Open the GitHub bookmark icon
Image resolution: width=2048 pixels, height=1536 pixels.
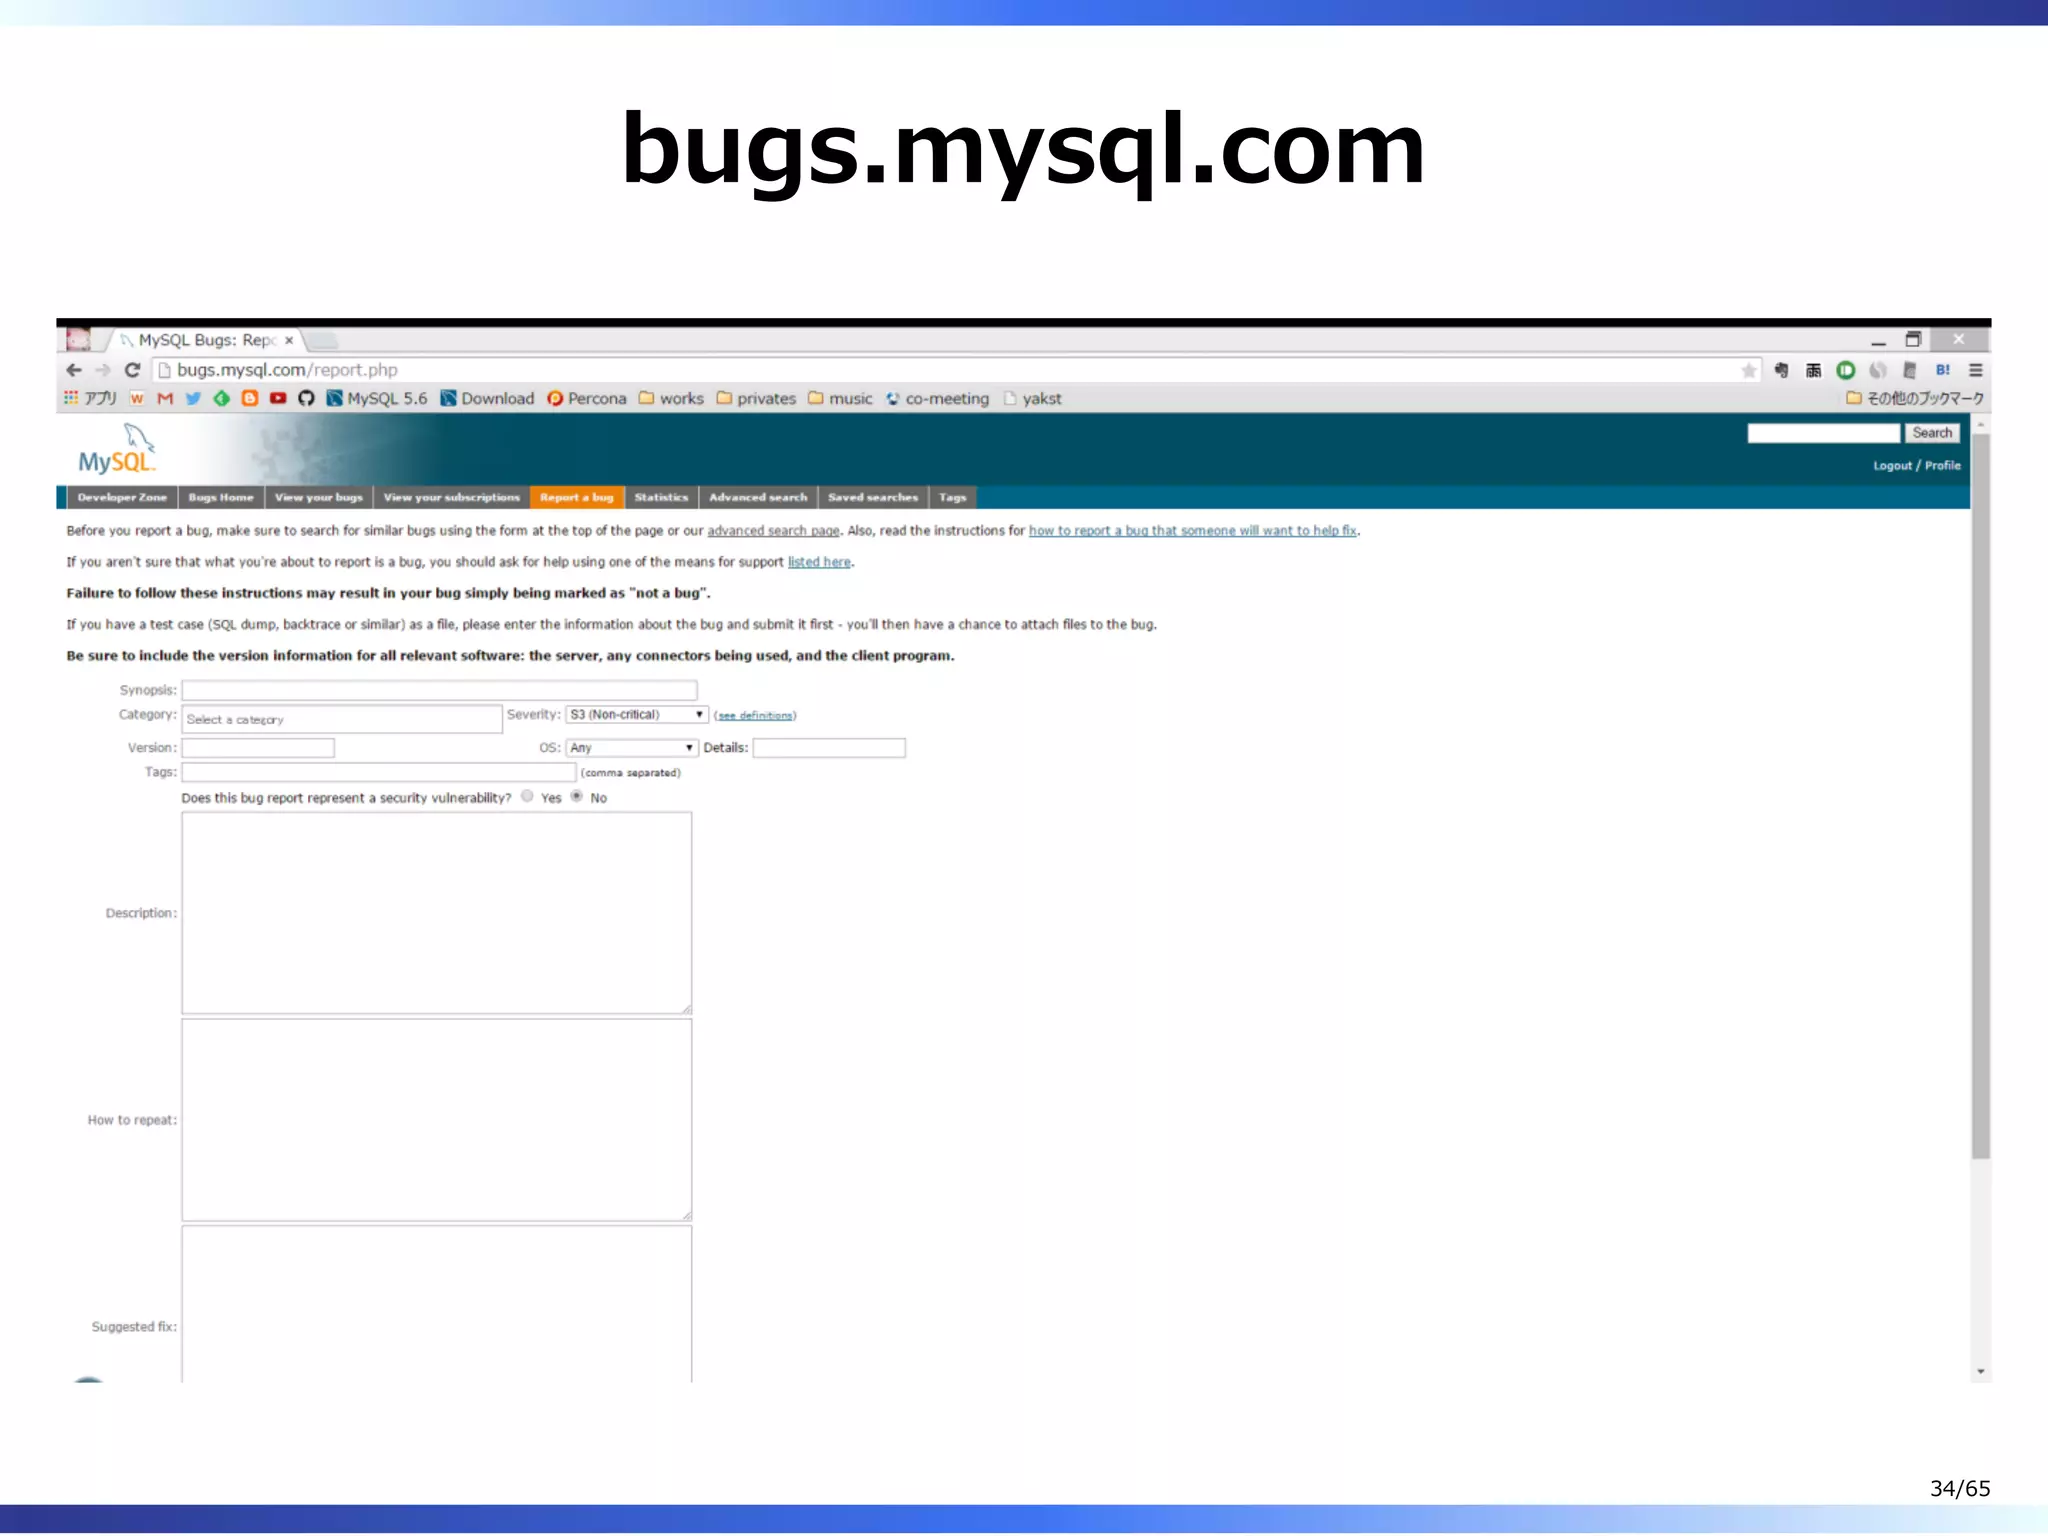coord(306,398)
